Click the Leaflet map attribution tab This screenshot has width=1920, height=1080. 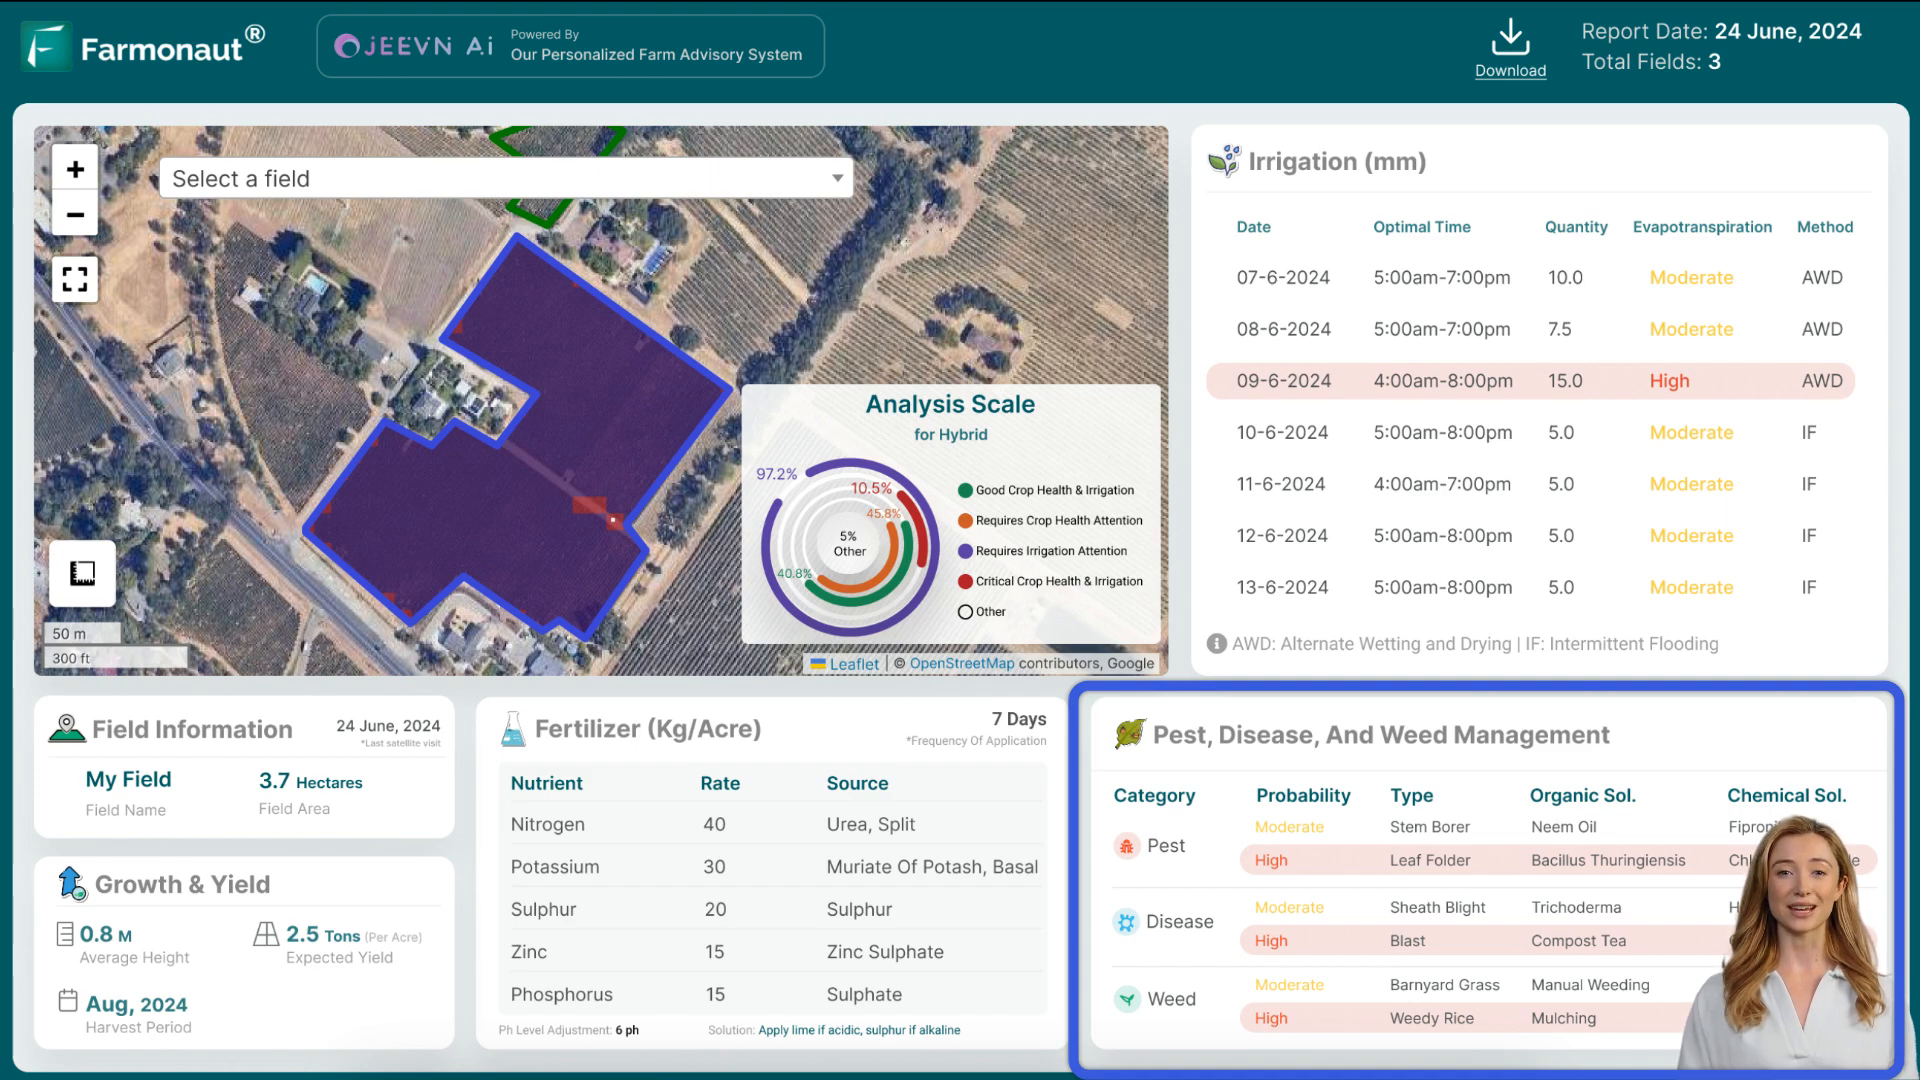click(x=853, y=663)
